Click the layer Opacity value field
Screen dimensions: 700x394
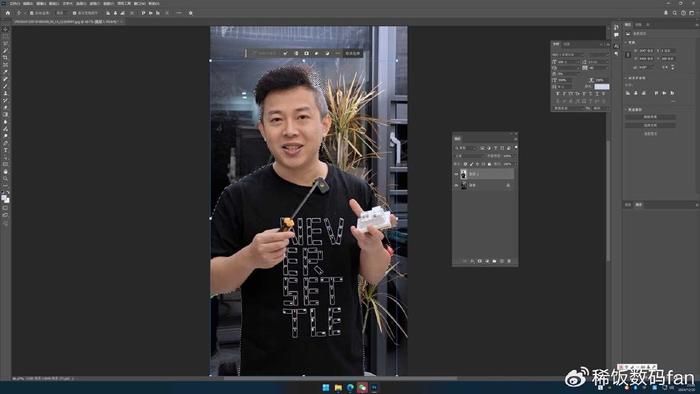coord(507,156)
